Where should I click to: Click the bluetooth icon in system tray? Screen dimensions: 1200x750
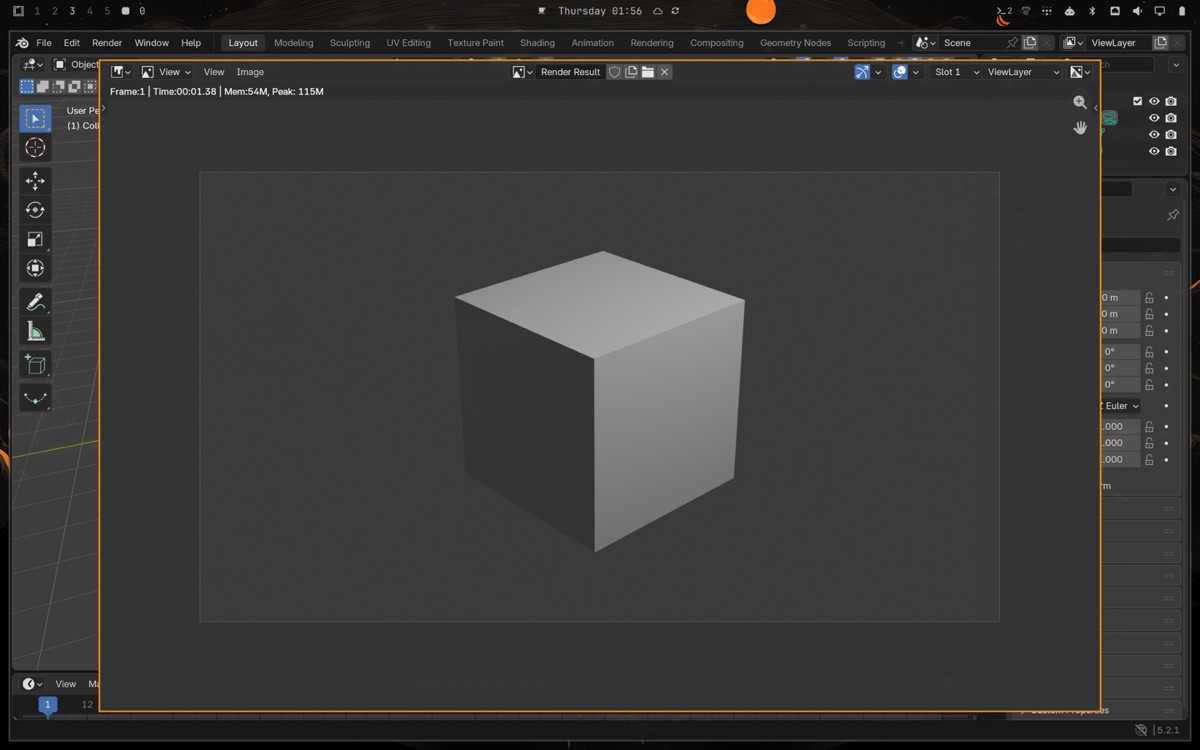point(1092,11)
